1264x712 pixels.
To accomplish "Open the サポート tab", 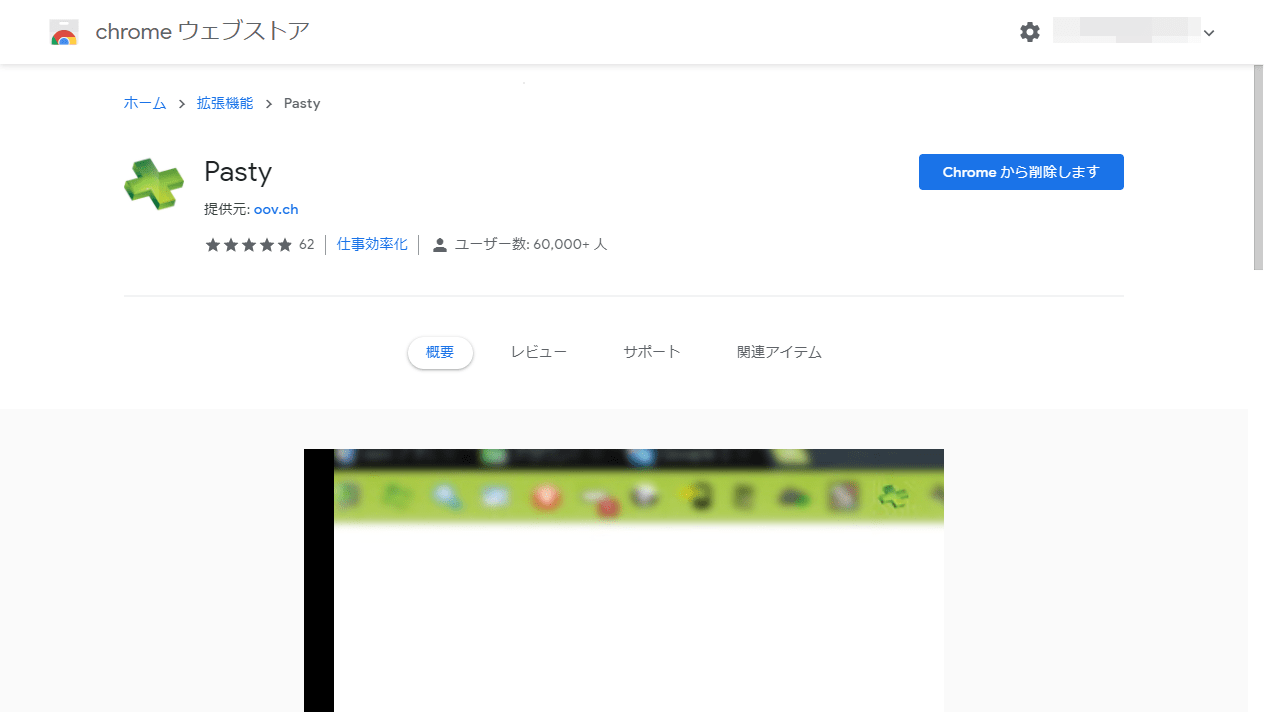I will point(652,352).
